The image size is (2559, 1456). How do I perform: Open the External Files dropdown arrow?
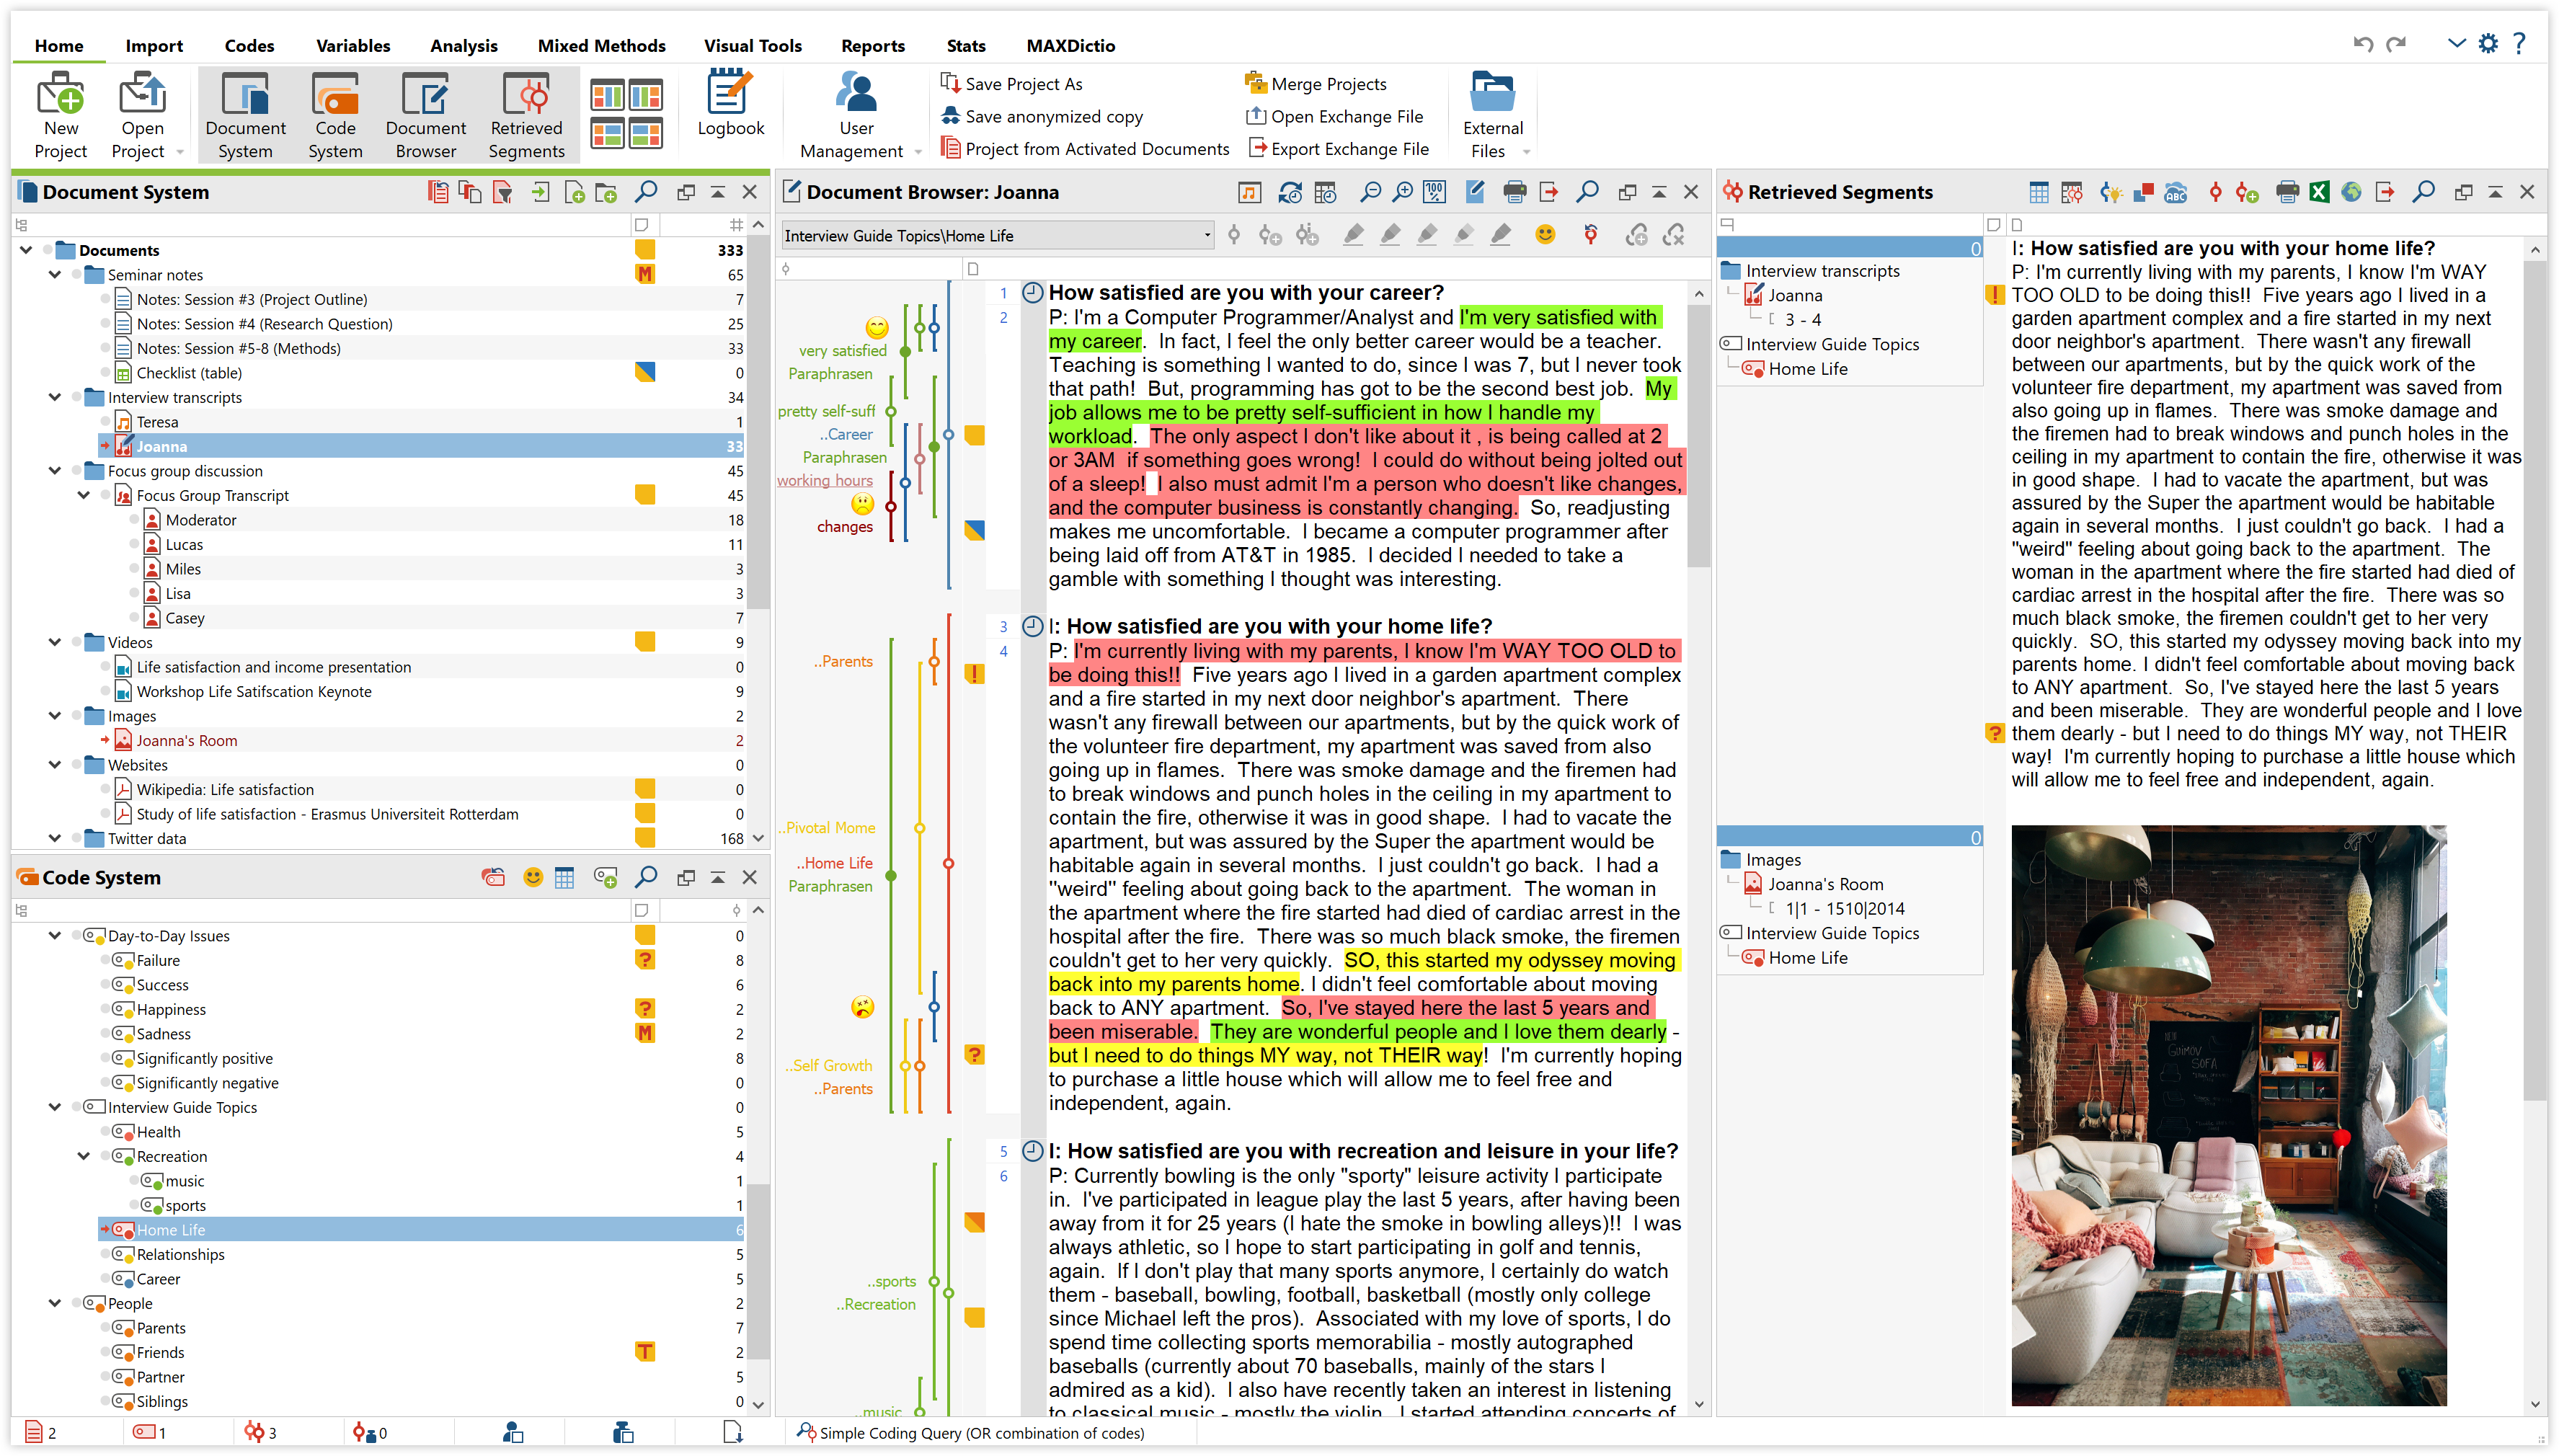1526,152
